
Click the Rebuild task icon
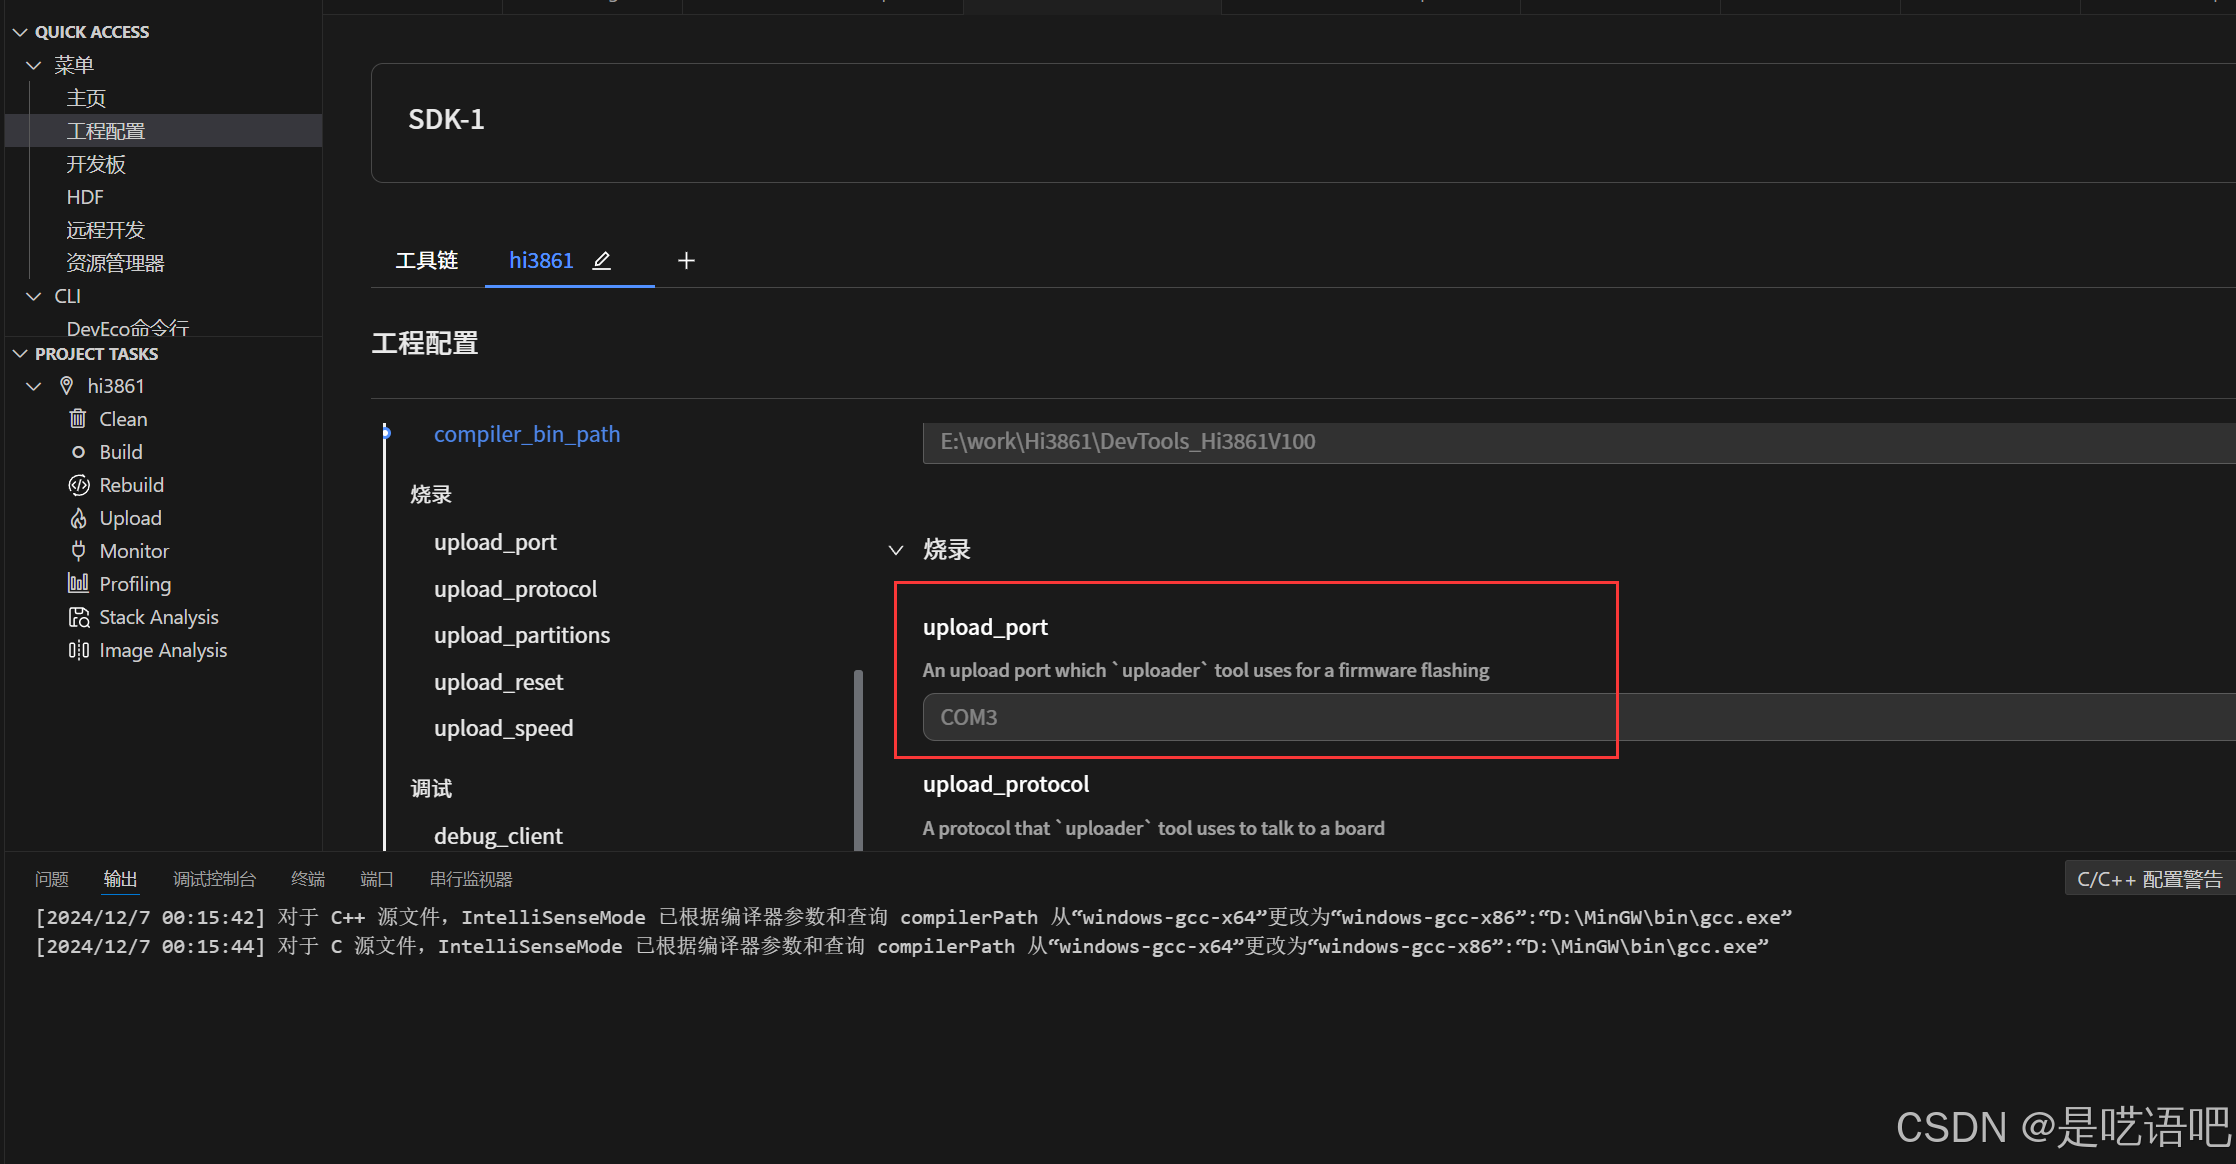point(78,485)
